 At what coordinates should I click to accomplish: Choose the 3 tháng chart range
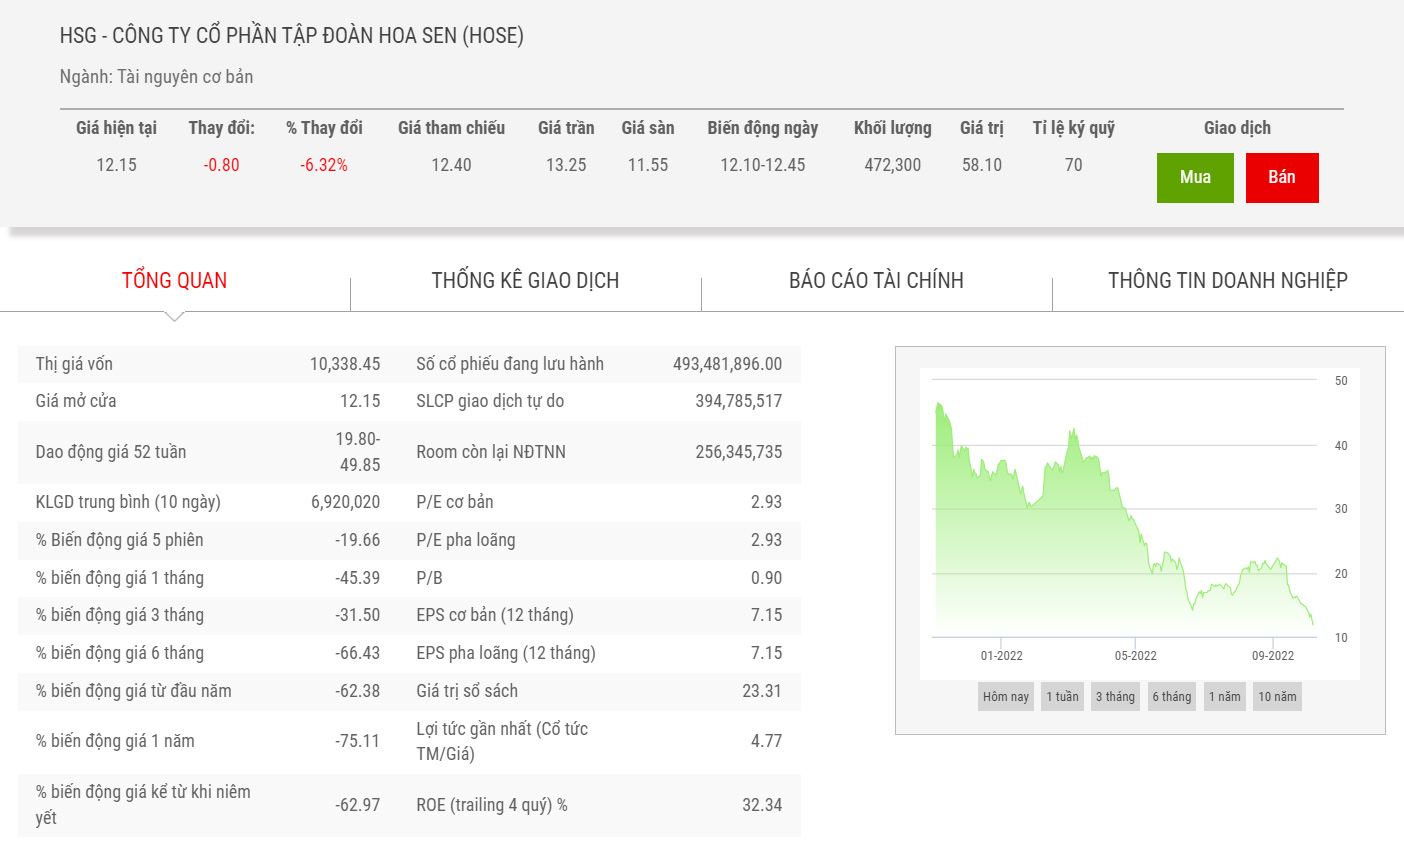1115,697
